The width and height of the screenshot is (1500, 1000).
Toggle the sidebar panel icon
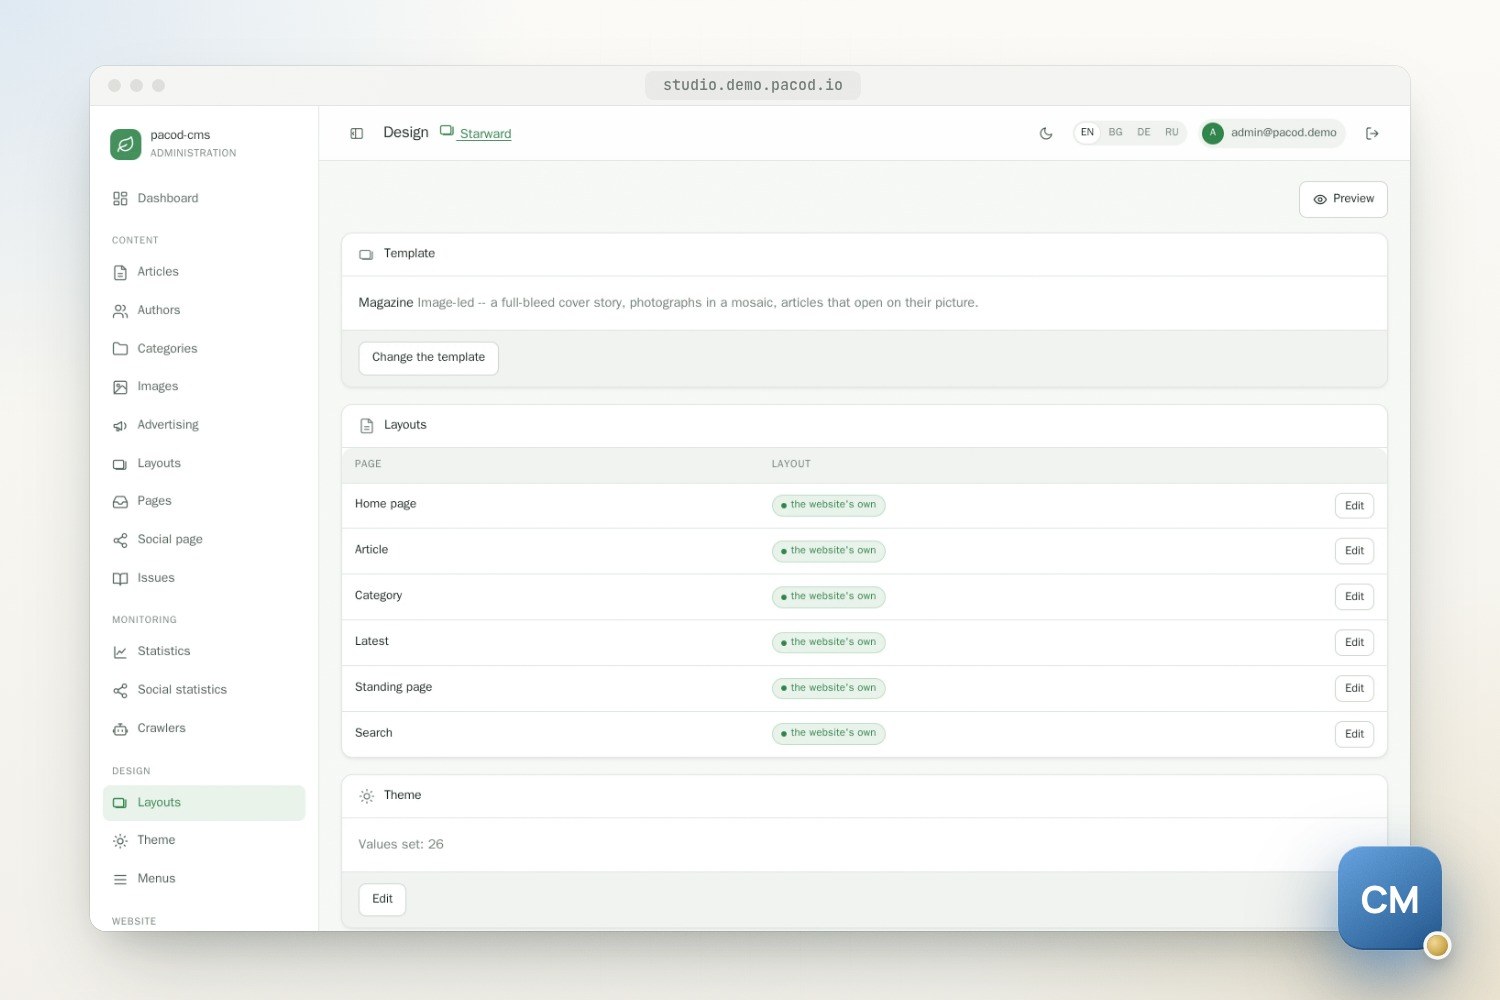tap(356, 133)
